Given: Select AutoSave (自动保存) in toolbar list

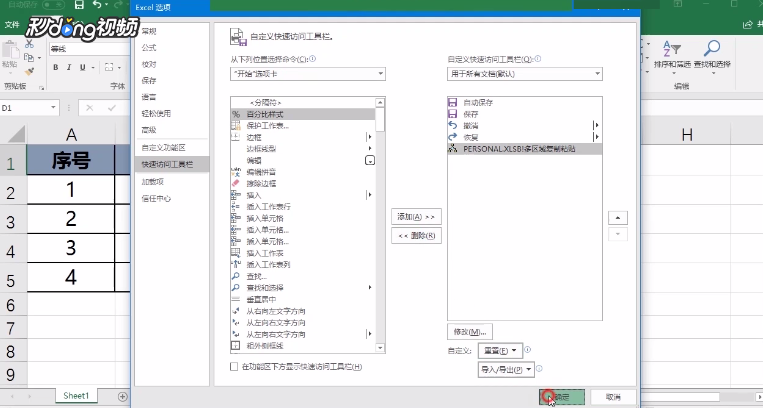Looking at the screenshot, I should click(x=525, y=102).
